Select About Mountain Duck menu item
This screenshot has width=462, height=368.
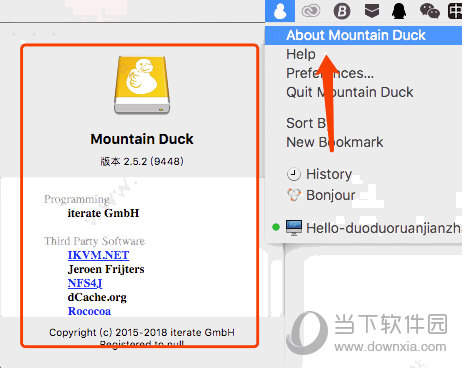[x=363, y=35]
